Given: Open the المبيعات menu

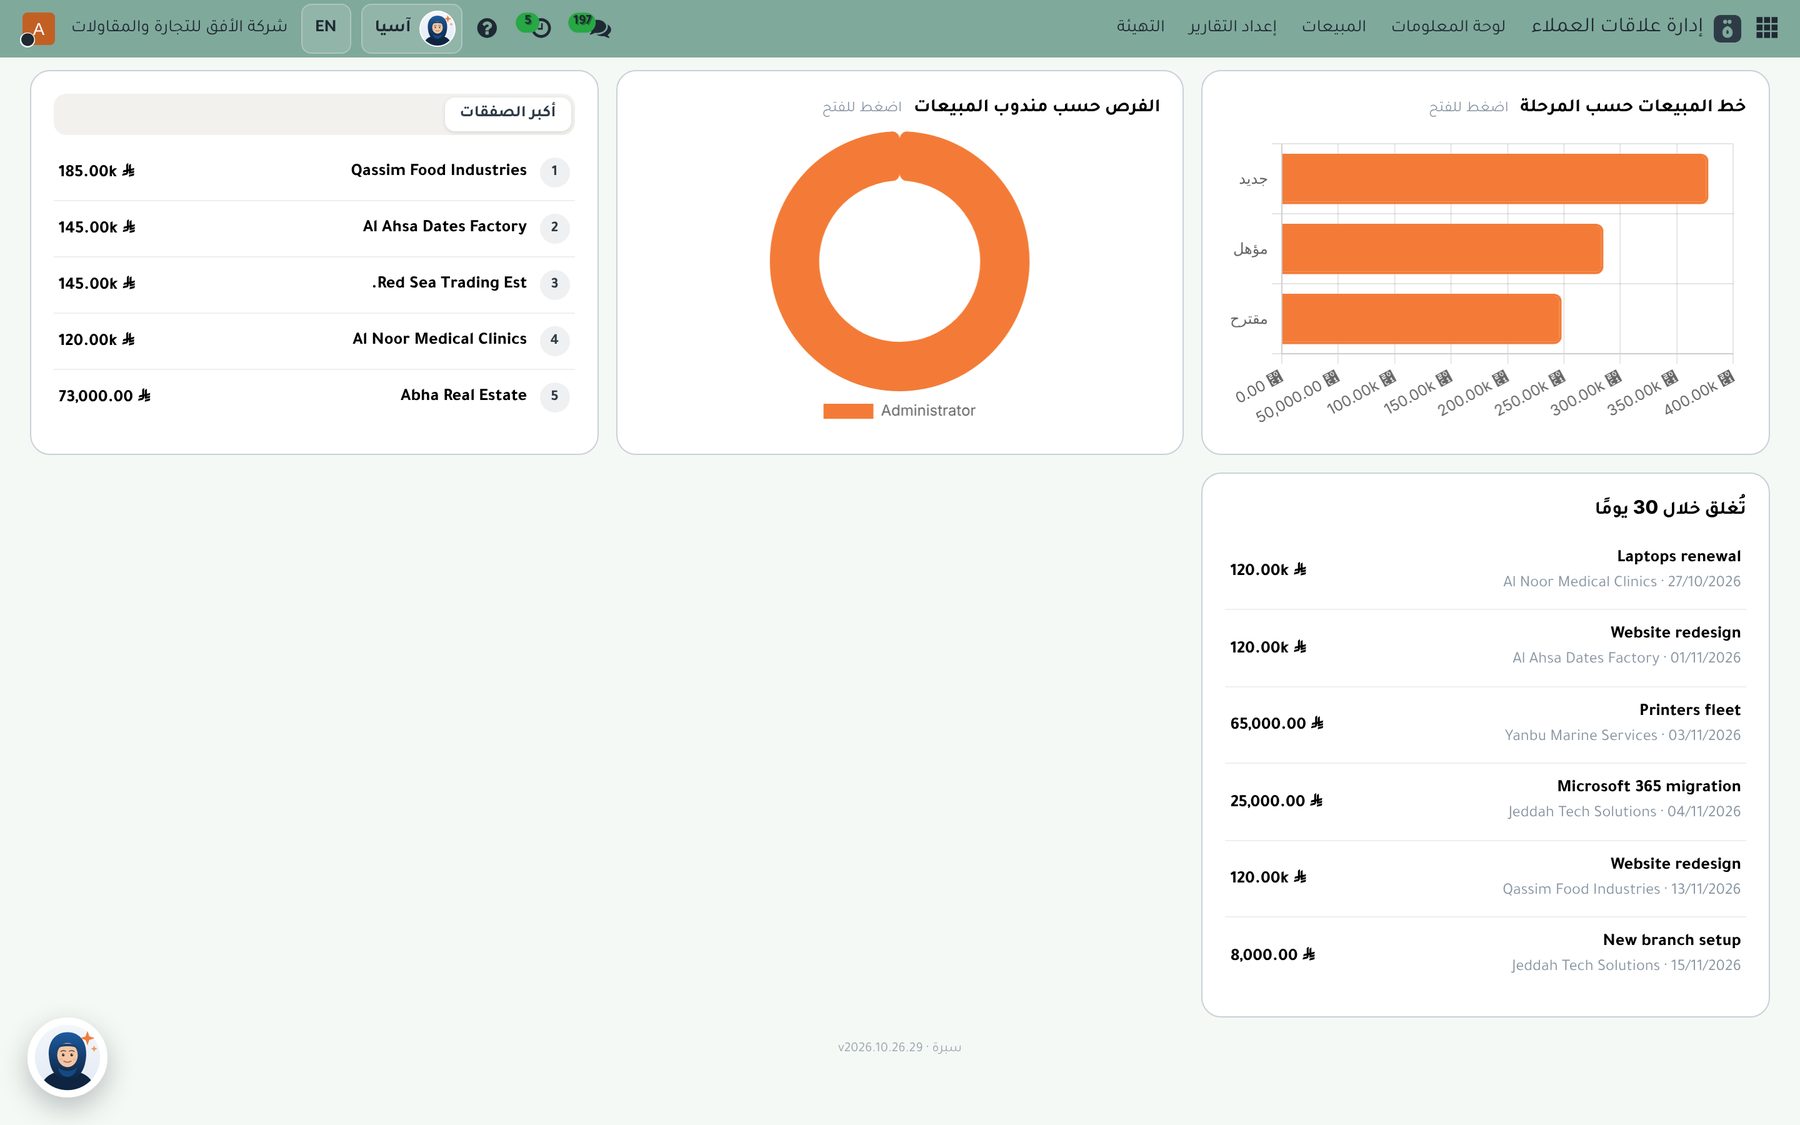Looking at the screenshot, I should pos(1333,26).
